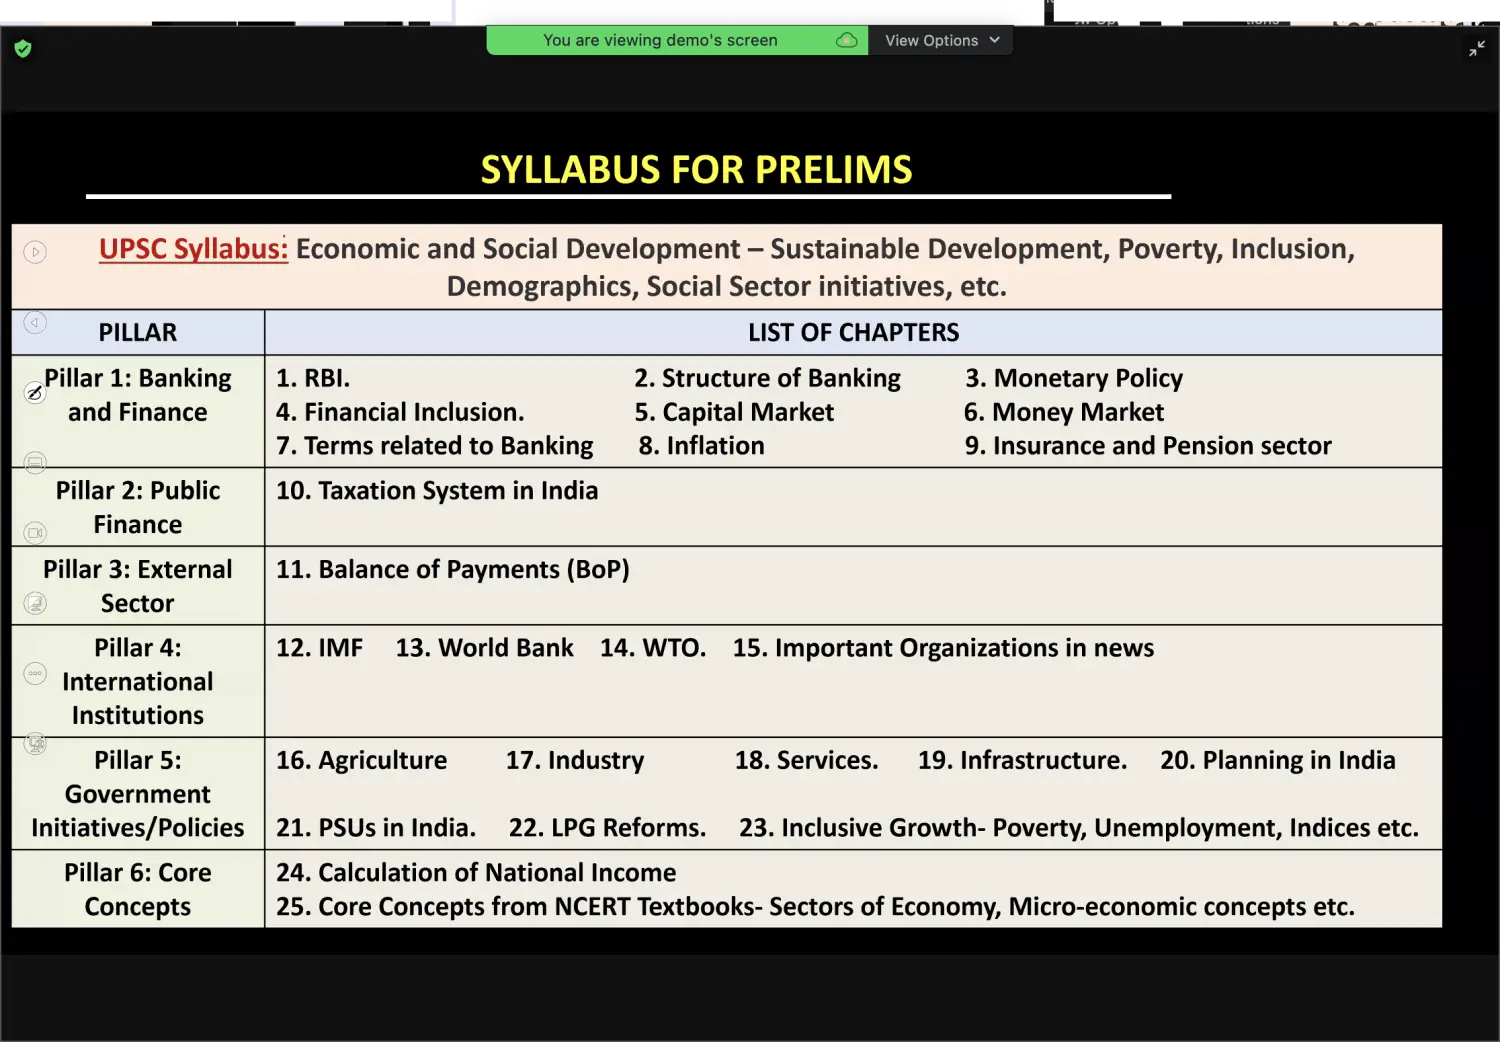Click chapter '10. Taxation System in India'
The height and width of the screenshot is (1042, 1500).
437,491
